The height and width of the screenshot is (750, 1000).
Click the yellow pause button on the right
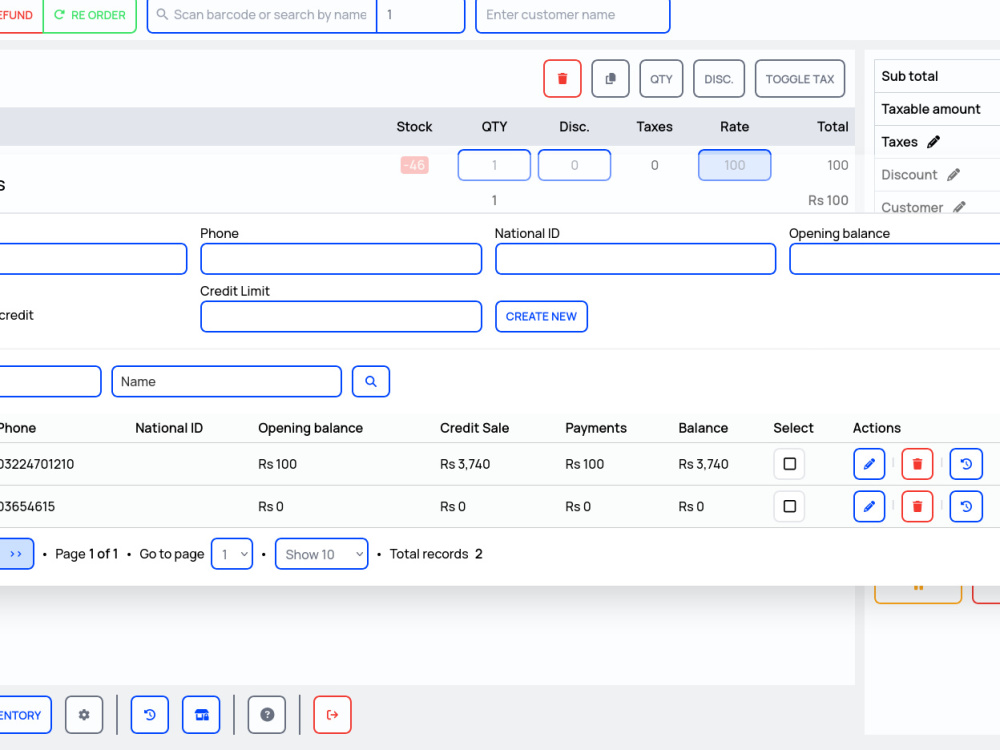(918, 592)
